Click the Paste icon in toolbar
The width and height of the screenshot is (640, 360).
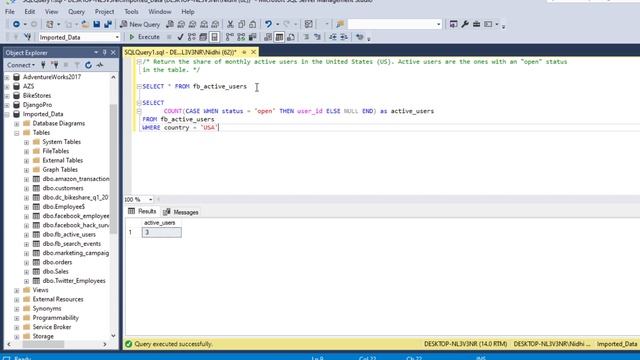pyautogui.click(x=253, y=24)
